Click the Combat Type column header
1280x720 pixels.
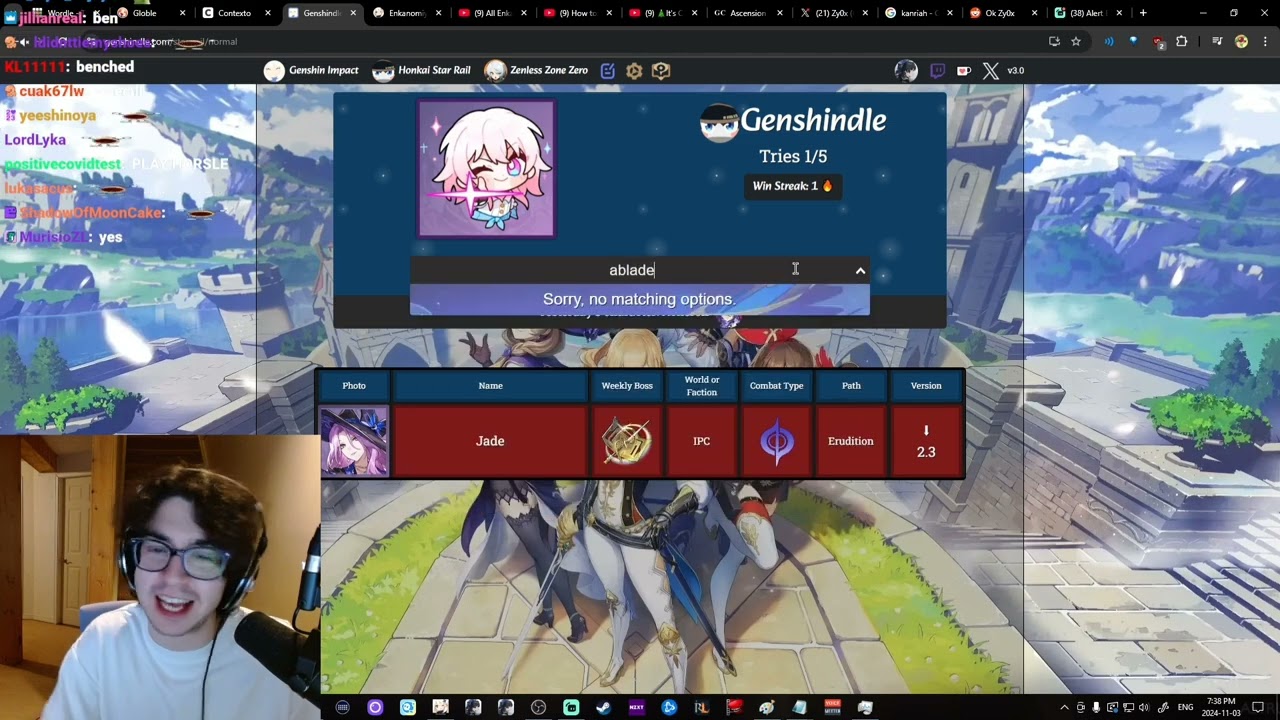pyautogui.click(x=777, y=386)
